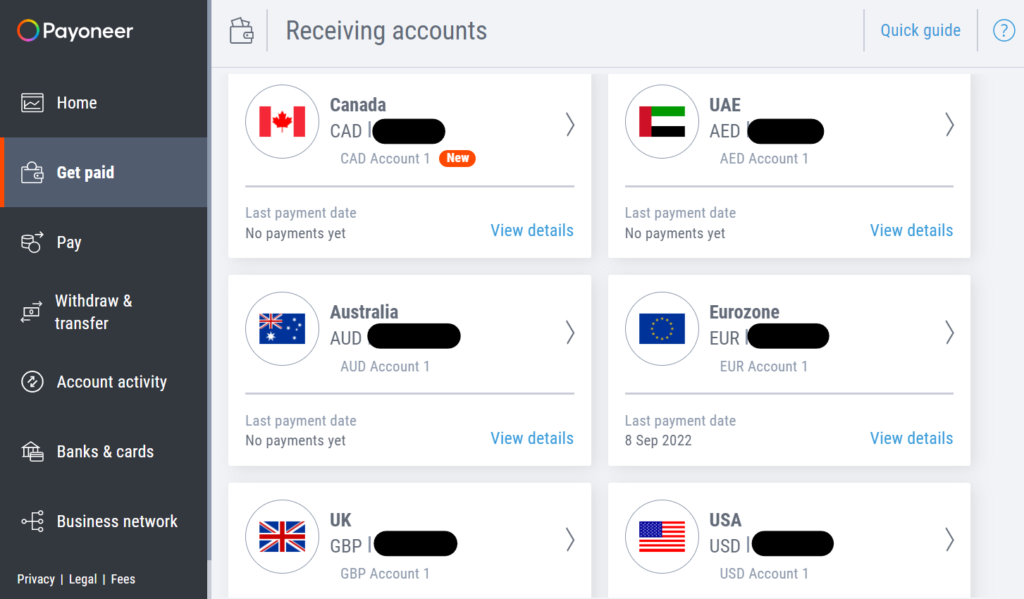Open Withdraw & transfer
This screenshot has width=1024, height=599.
coord(32,311)
